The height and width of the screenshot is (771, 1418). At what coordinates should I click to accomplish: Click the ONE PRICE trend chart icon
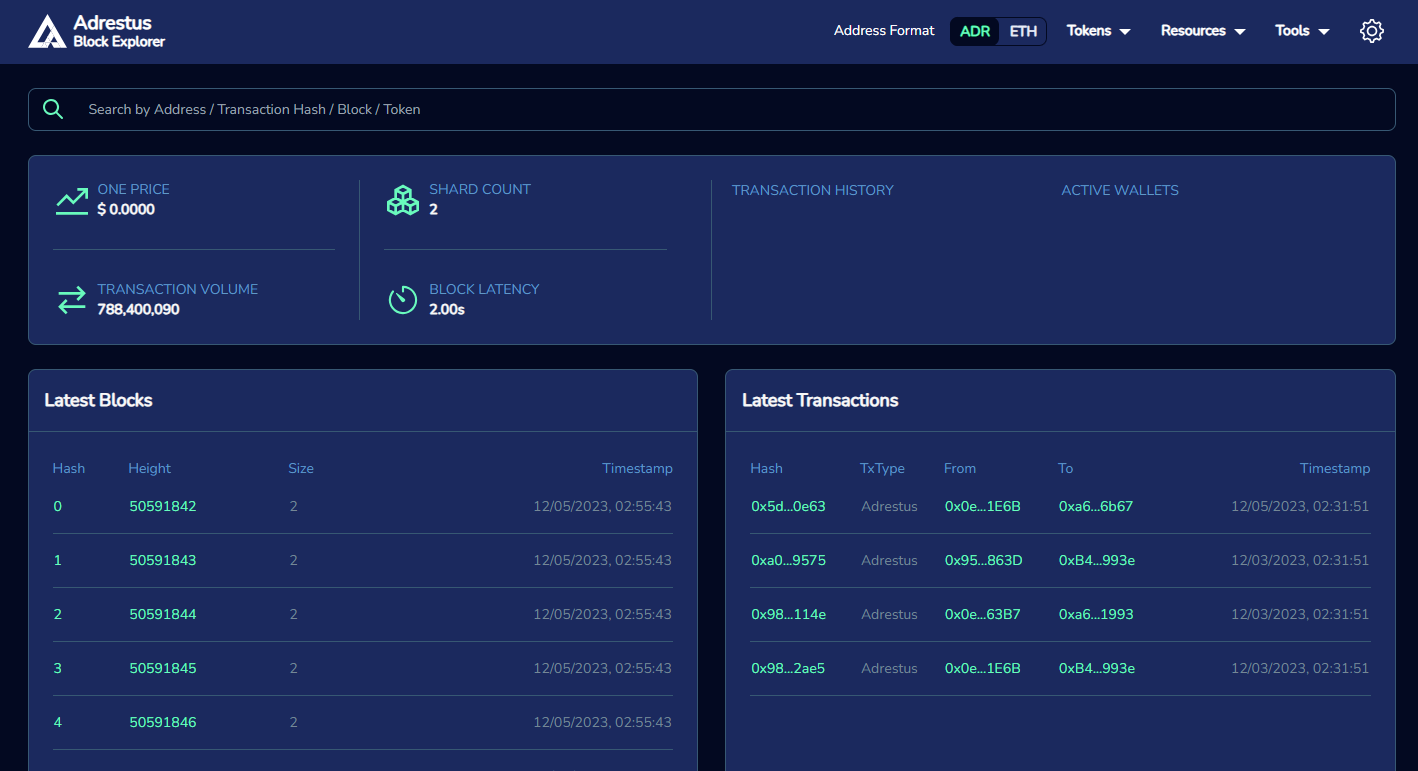[72, 200]
